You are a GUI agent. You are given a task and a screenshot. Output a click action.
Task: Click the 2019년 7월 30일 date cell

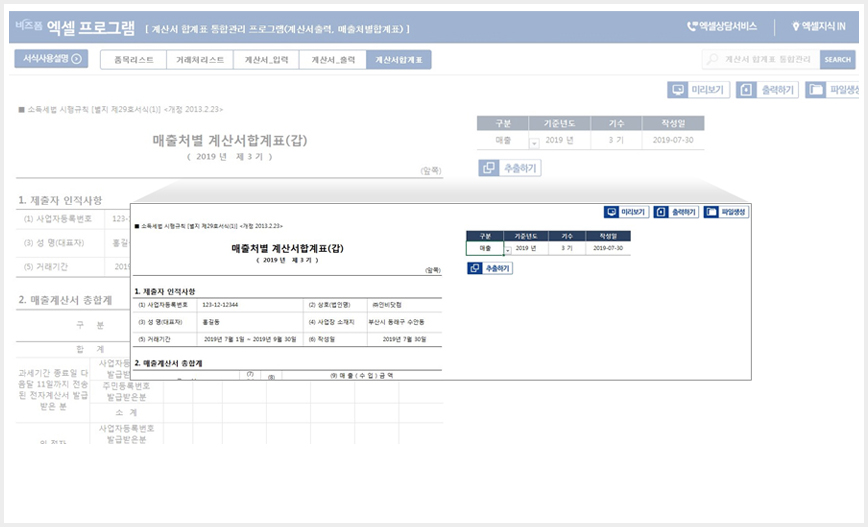coord(404,339)
